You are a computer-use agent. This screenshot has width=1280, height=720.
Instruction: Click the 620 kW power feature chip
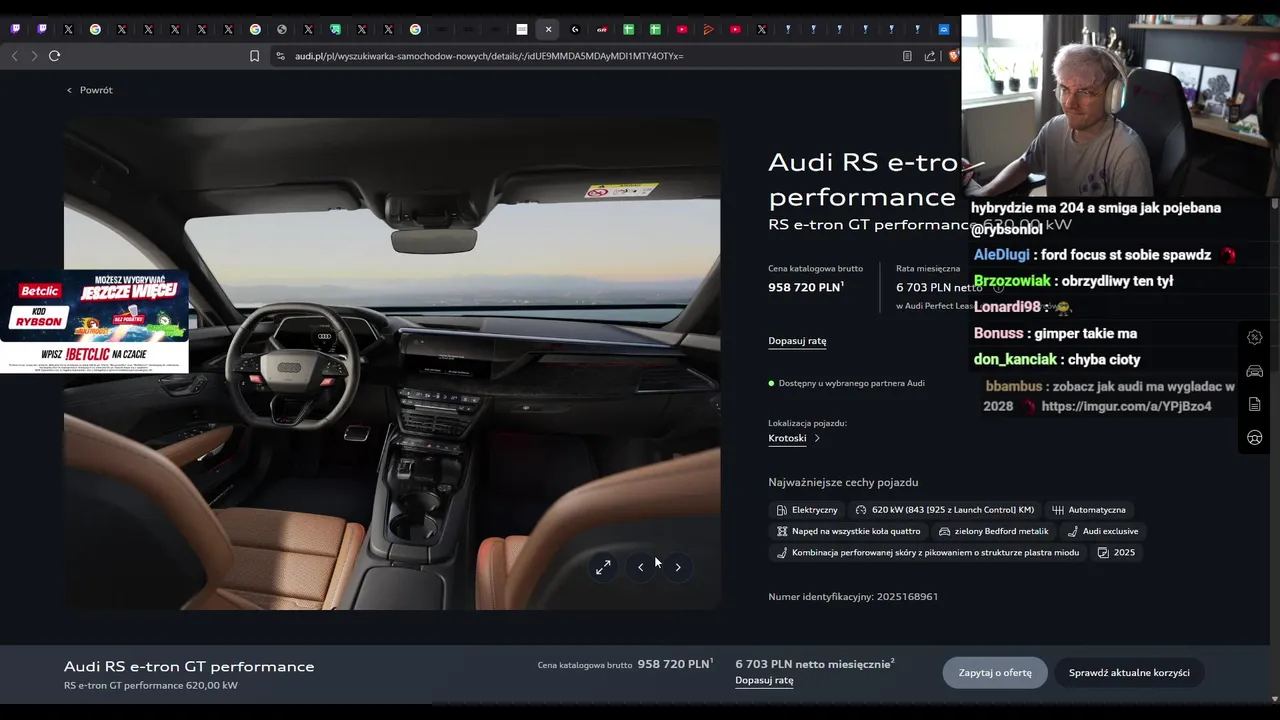point(944,510)
